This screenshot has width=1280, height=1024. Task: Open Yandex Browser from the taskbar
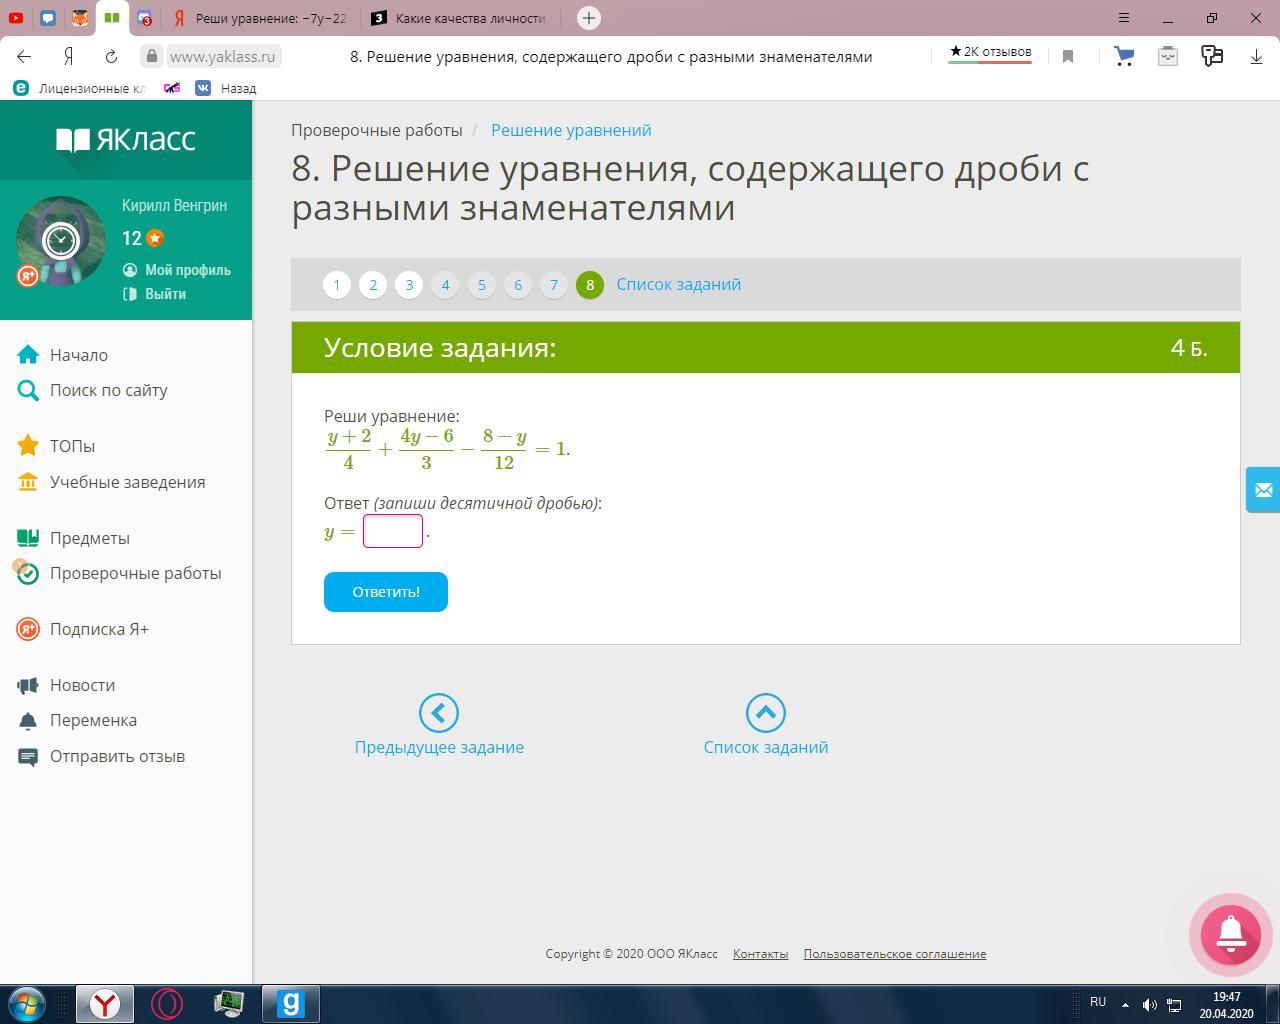tap(105, 1003)
